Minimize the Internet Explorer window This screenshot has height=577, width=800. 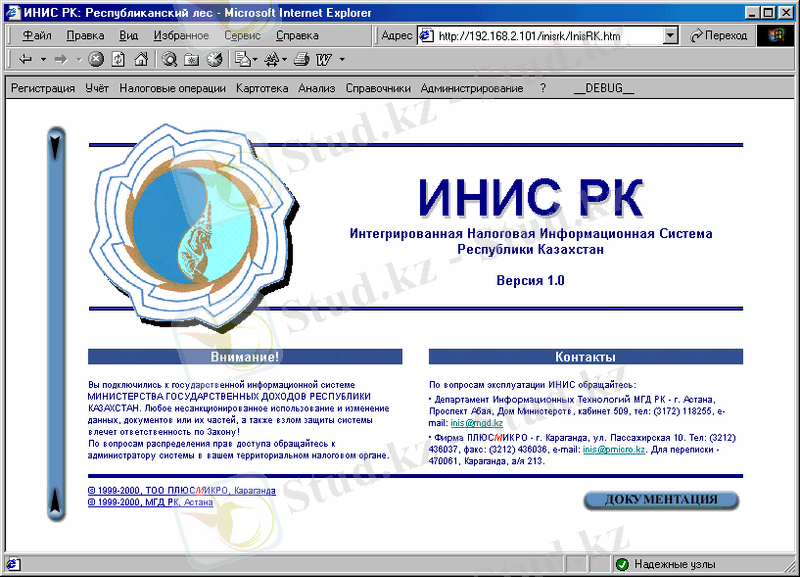coord(751,13)
